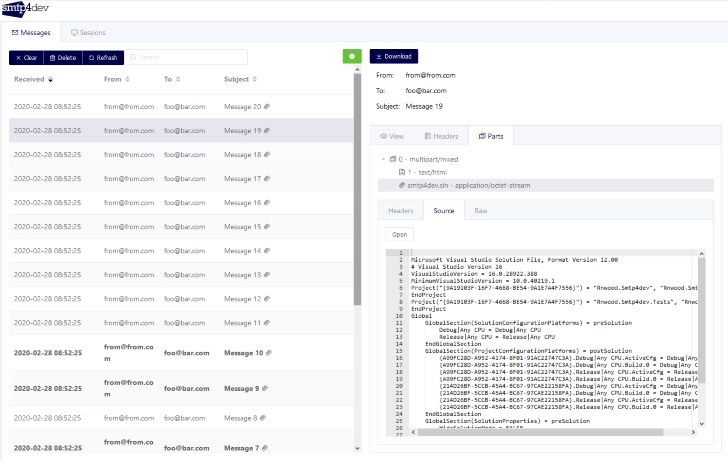
Task: Sort by the From column header
Action: pyautogui.click(x=112, y=79)
